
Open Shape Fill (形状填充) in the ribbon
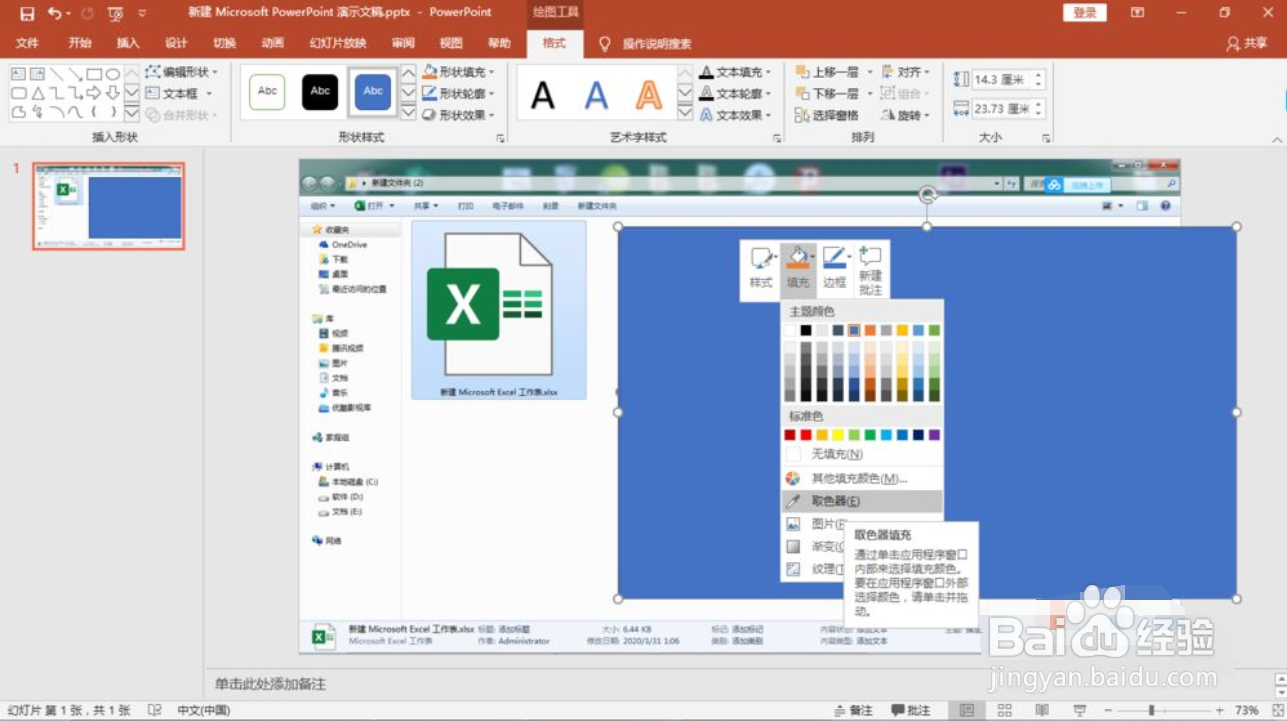pos(458,72)
